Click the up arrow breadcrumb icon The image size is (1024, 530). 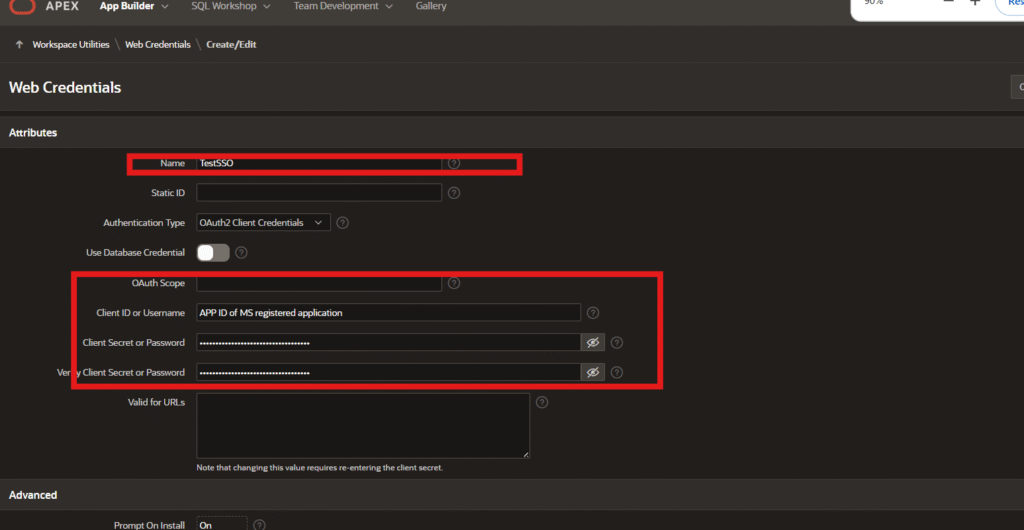click(x=19, y=45)
